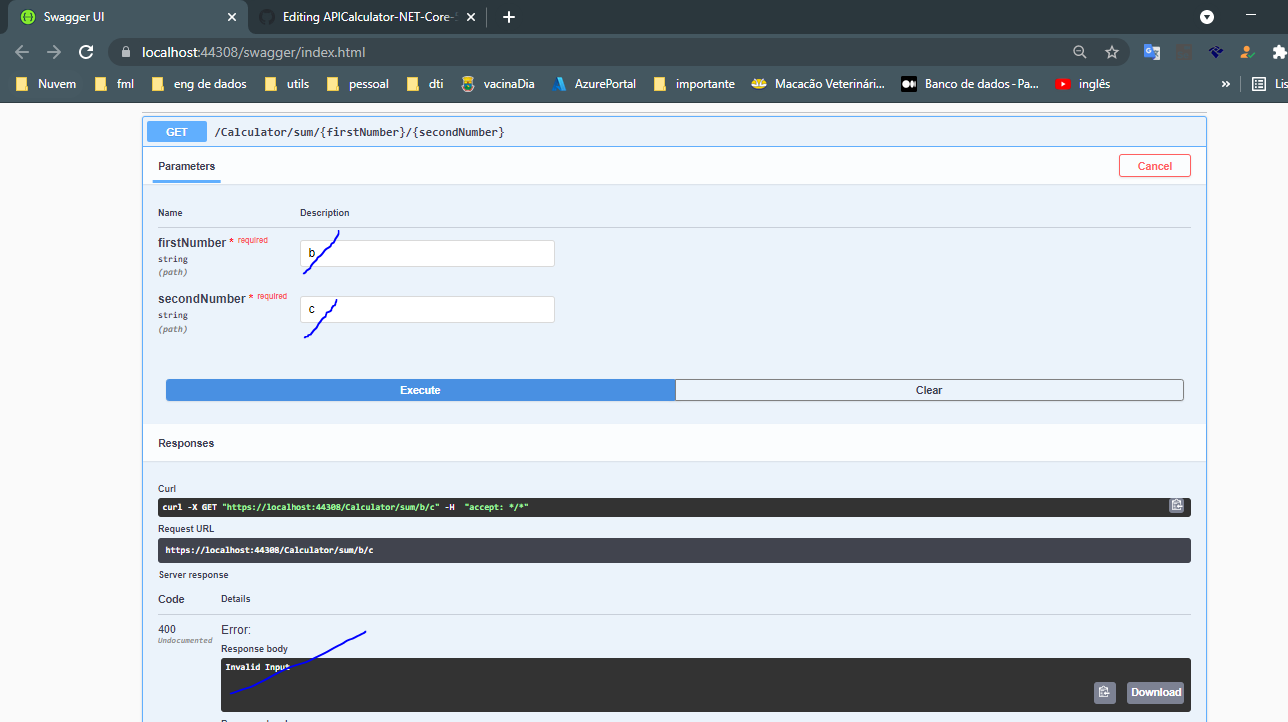The height and width of the screenshot is (722, 1288).
Task: Click the padlock site info icon
Action: click(125, 52)
